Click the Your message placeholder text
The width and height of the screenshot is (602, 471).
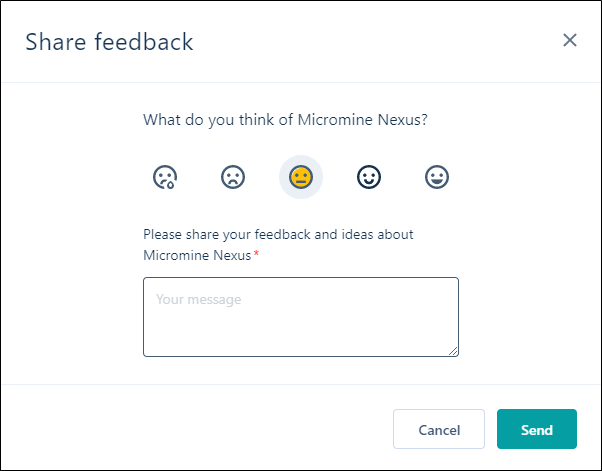click(x=199, y=299)
